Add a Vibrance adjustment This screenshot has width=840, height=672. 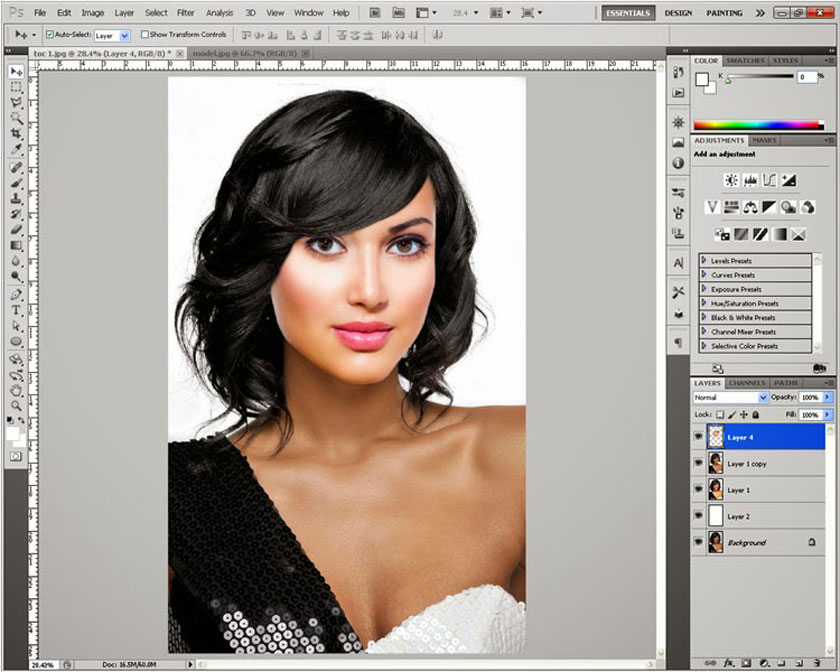(712, 207)
